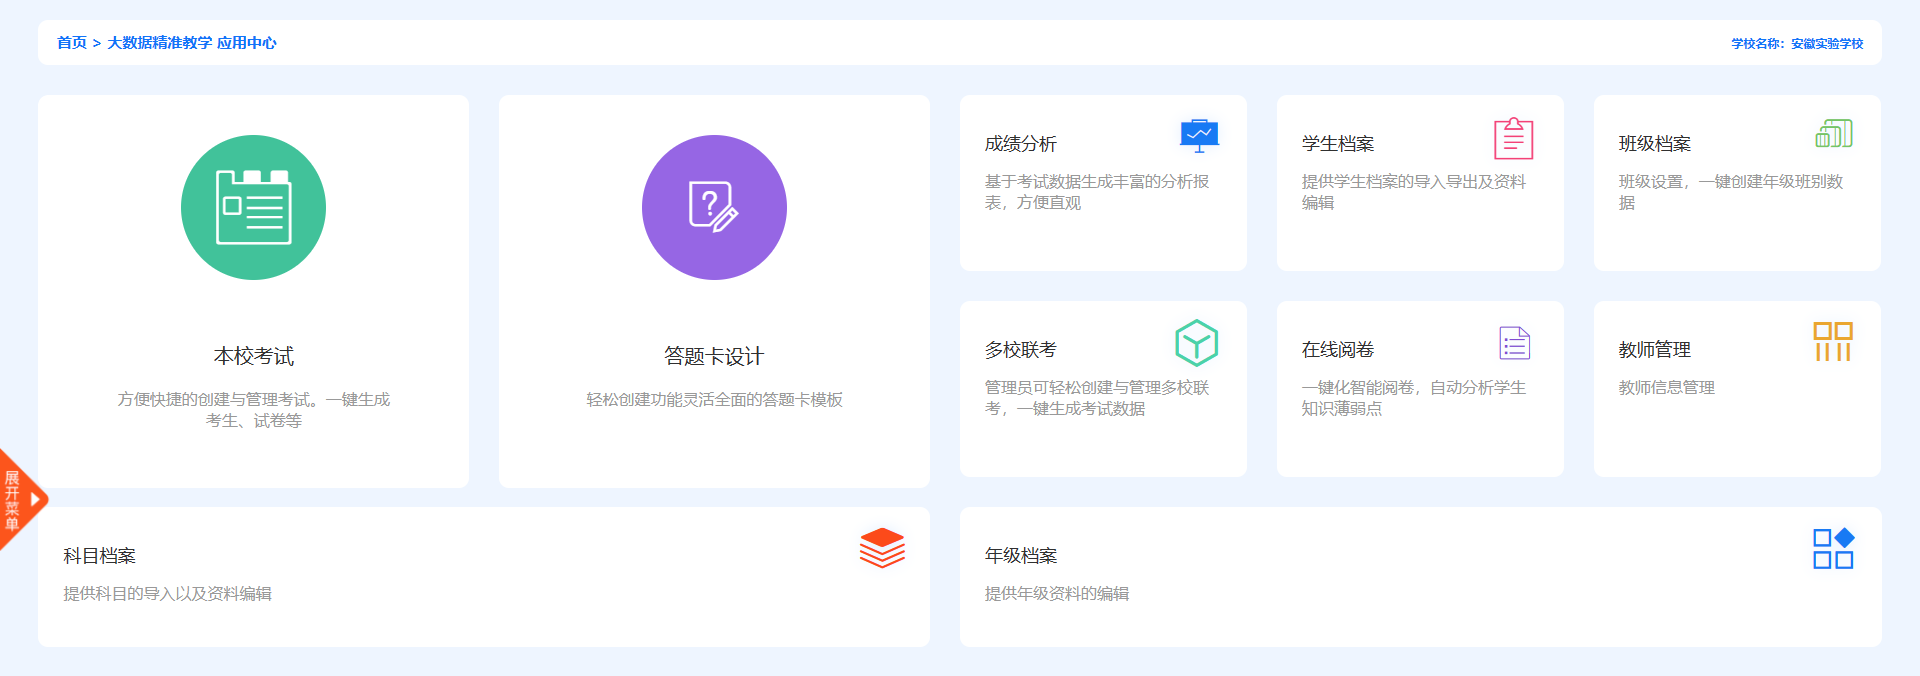Open the 教师管理 card title

1655,350
